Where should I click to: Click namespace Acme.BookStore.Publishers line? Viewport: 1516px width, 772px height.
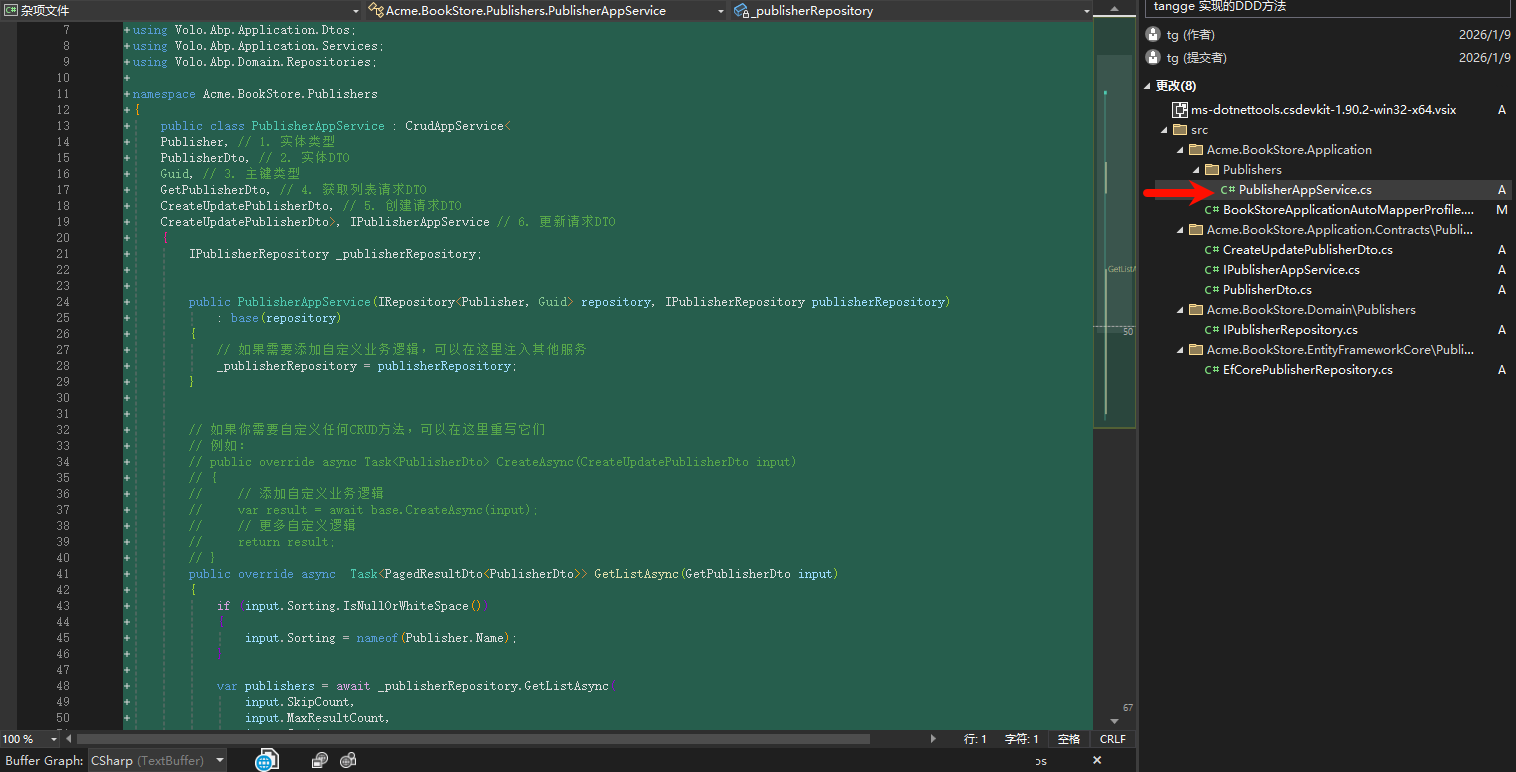[255, 94]
